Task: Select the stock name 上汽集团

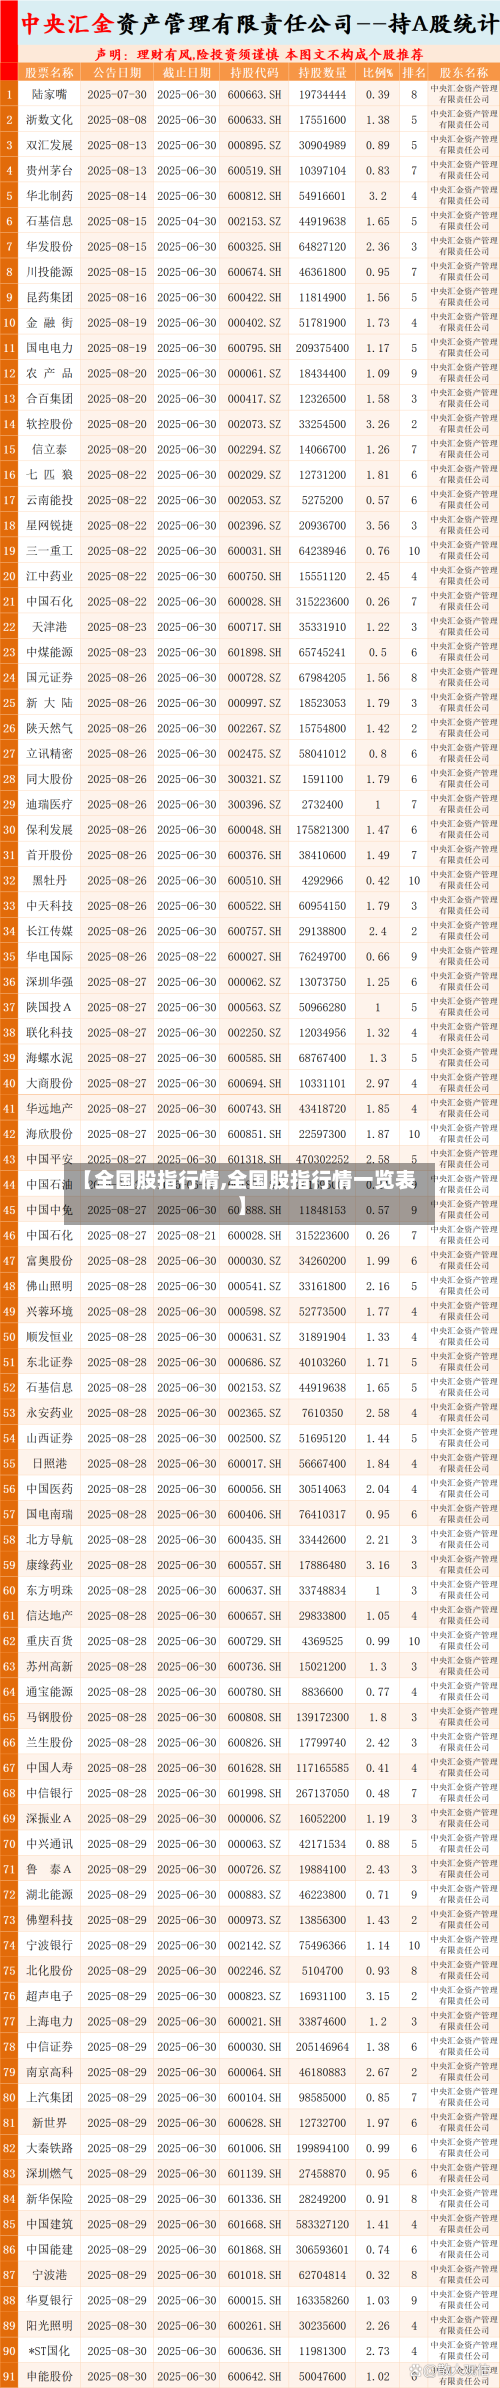Action: pyautogui.click(x=49, y=2098)
